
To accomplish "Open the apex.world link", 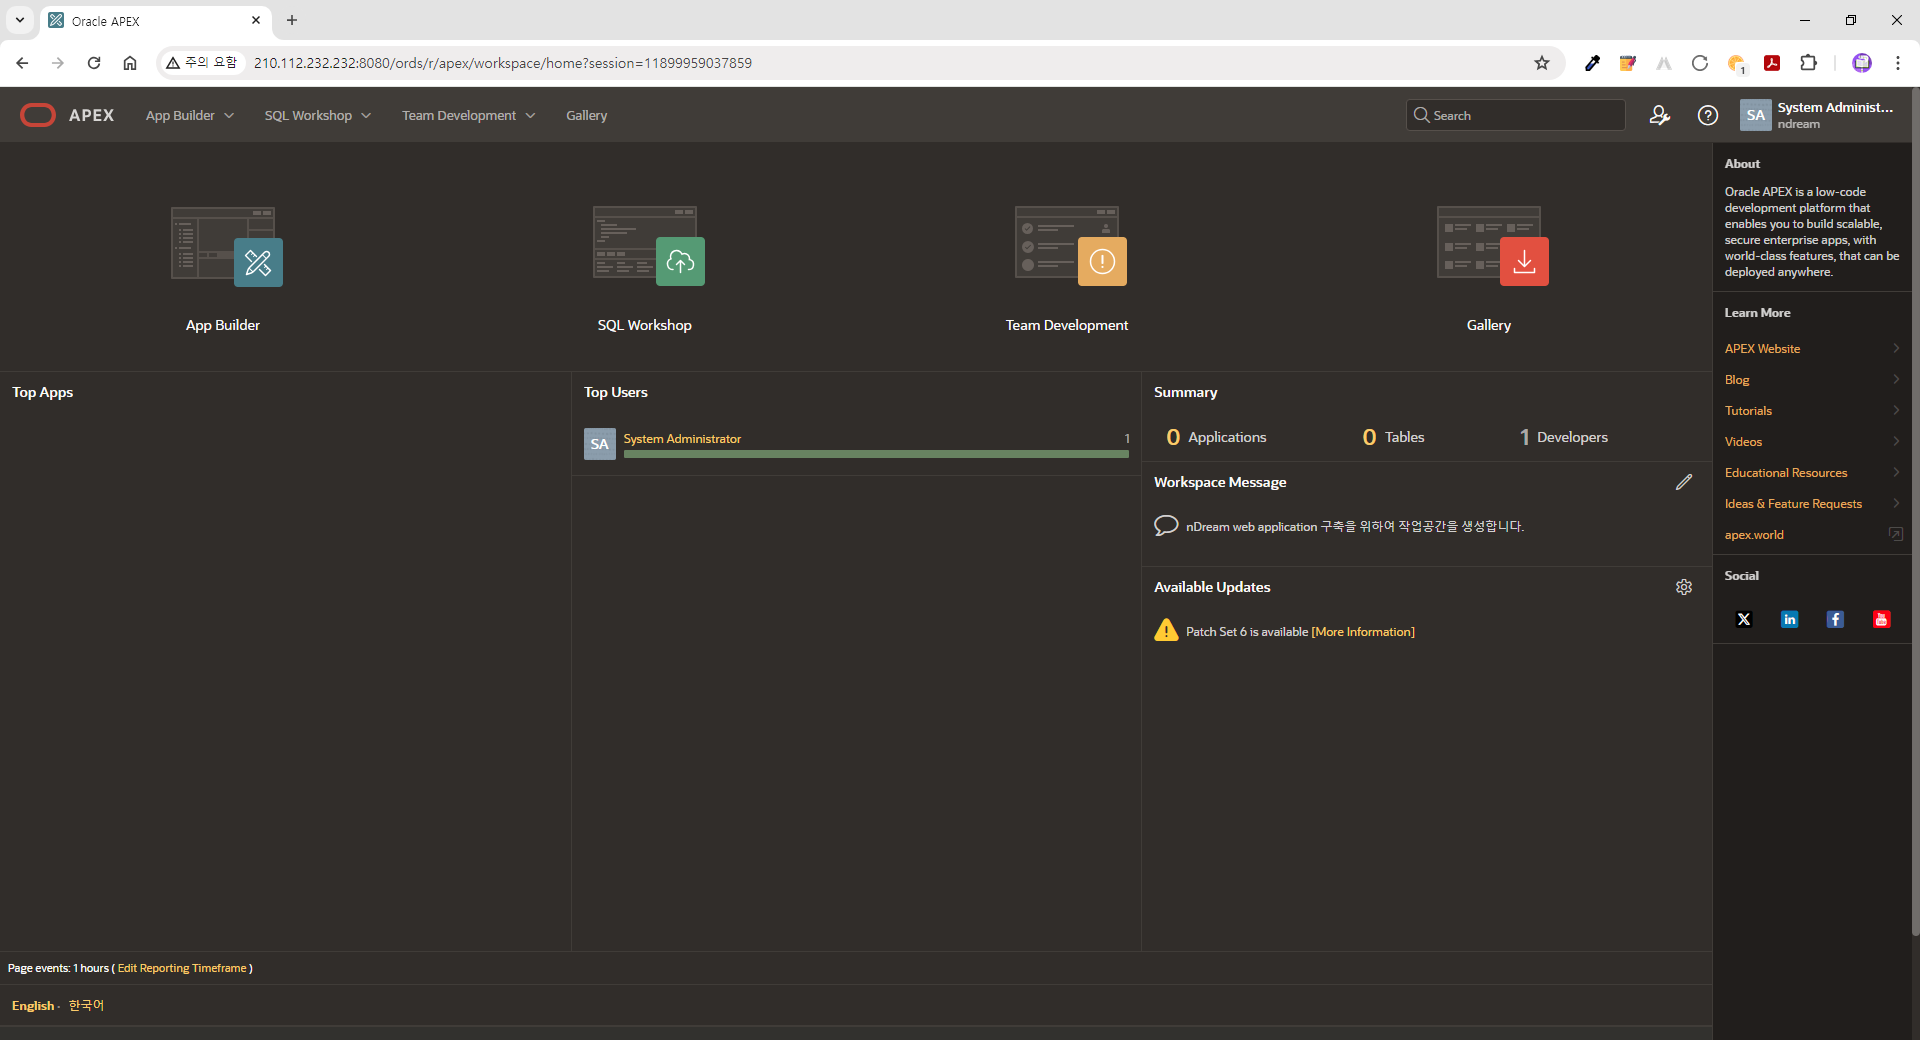I will pos(1754,535).
